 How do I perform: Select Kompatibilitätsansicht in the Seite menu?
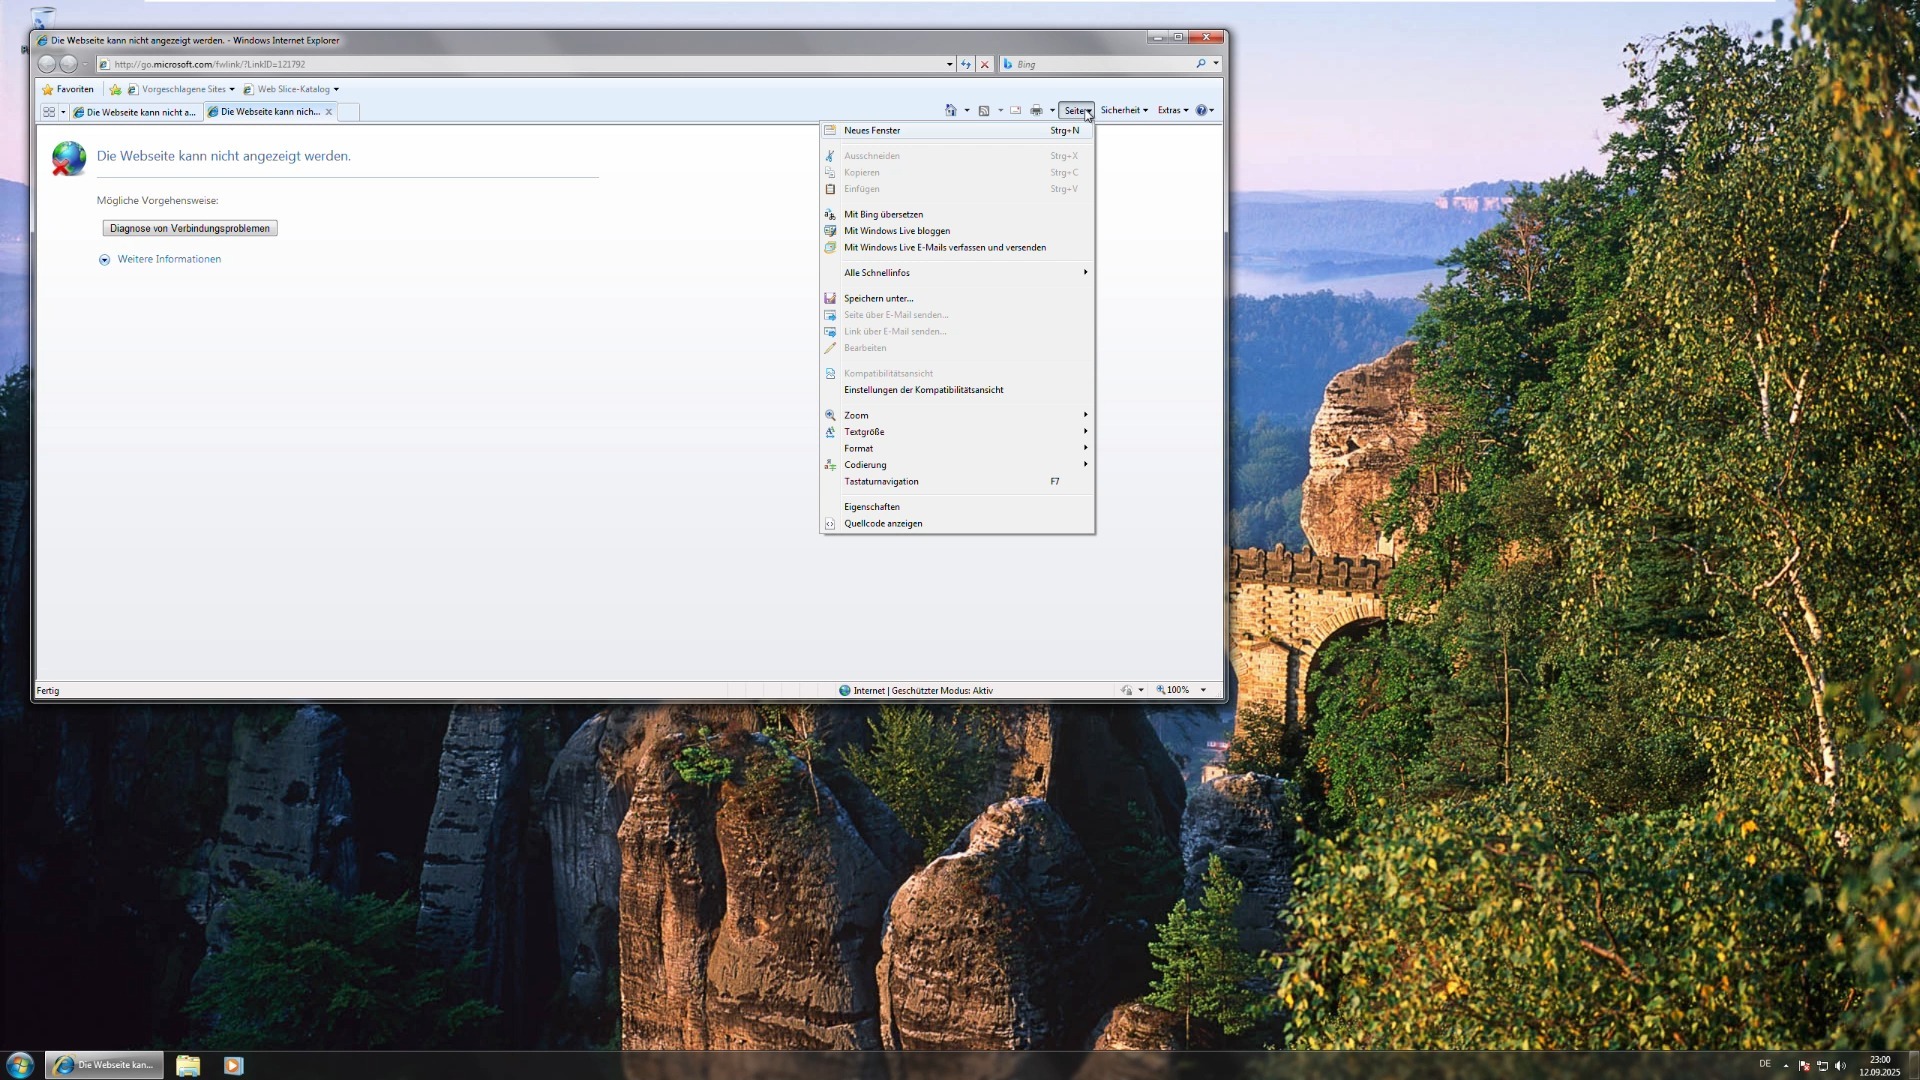tap(888, 373)
